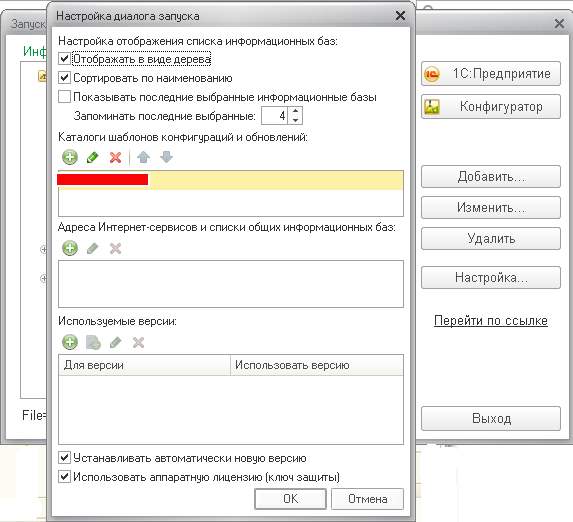Add a new Internet service address
The width and height of the screenshot is (573, 522).
click(x=69, y=249)
